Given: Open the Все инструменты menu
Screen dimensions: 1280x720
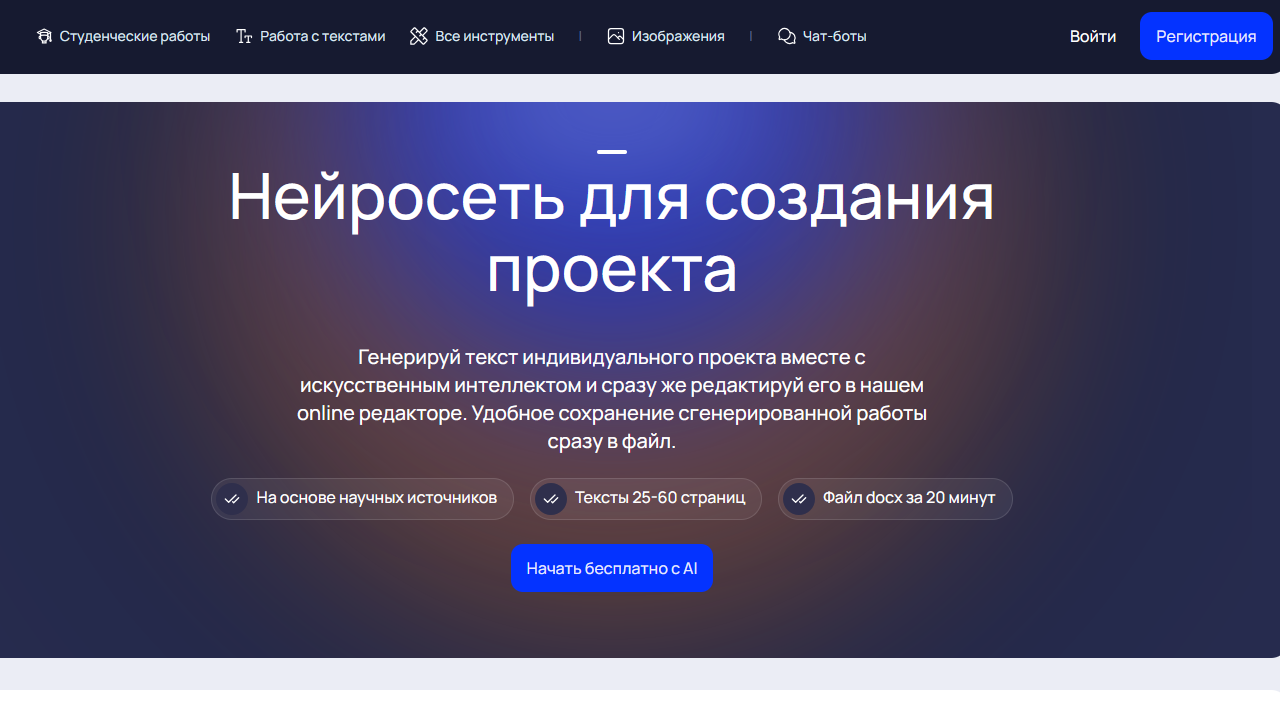Looking at the screenshot, I should pos(494,36).
